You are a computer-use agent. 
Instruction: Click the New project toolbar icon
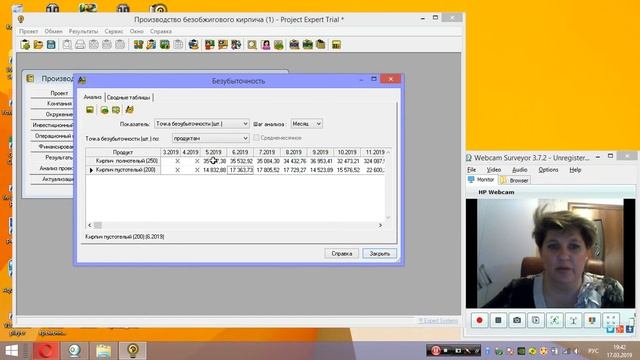point(25,44)
